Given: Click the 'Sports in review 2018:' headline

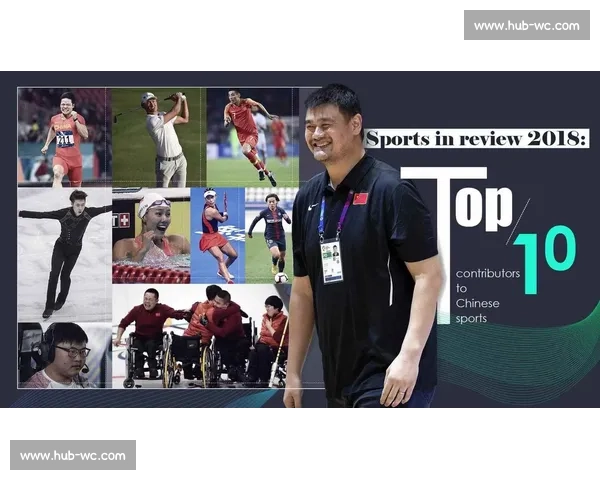Looking at the screenshot, I should click(476, 138).
